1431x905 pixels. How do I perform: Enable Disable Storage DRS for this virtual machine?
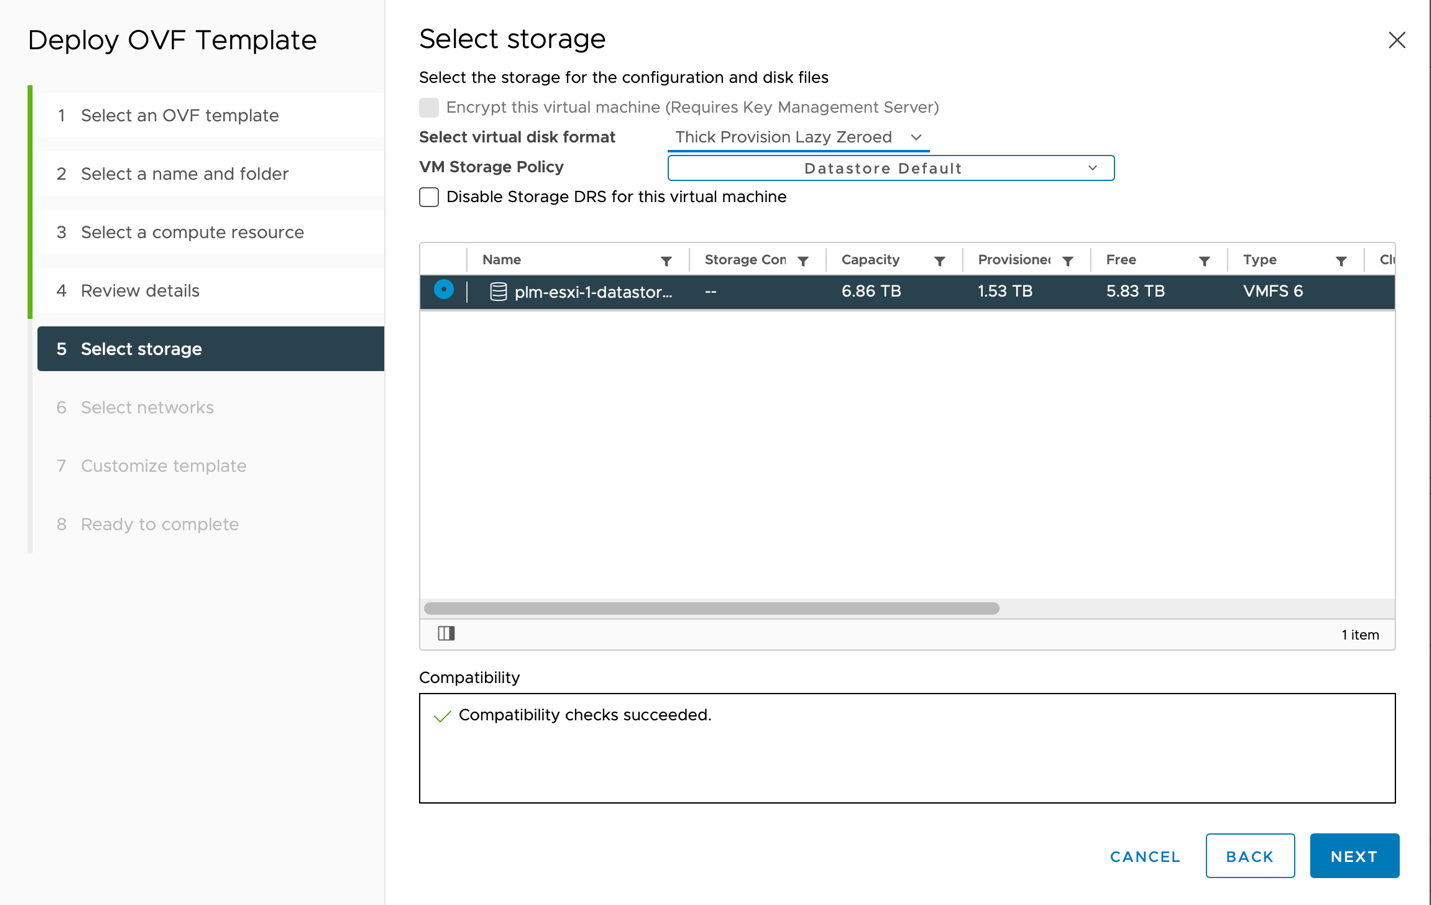(x=428, y=197)
